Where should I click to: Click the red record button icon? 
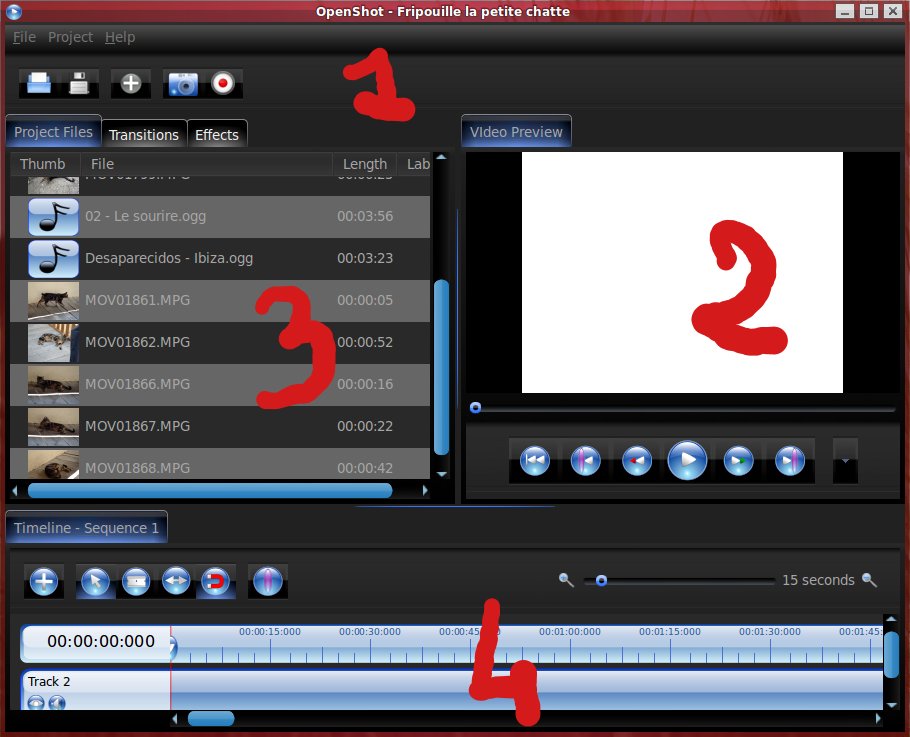[223, 84]
